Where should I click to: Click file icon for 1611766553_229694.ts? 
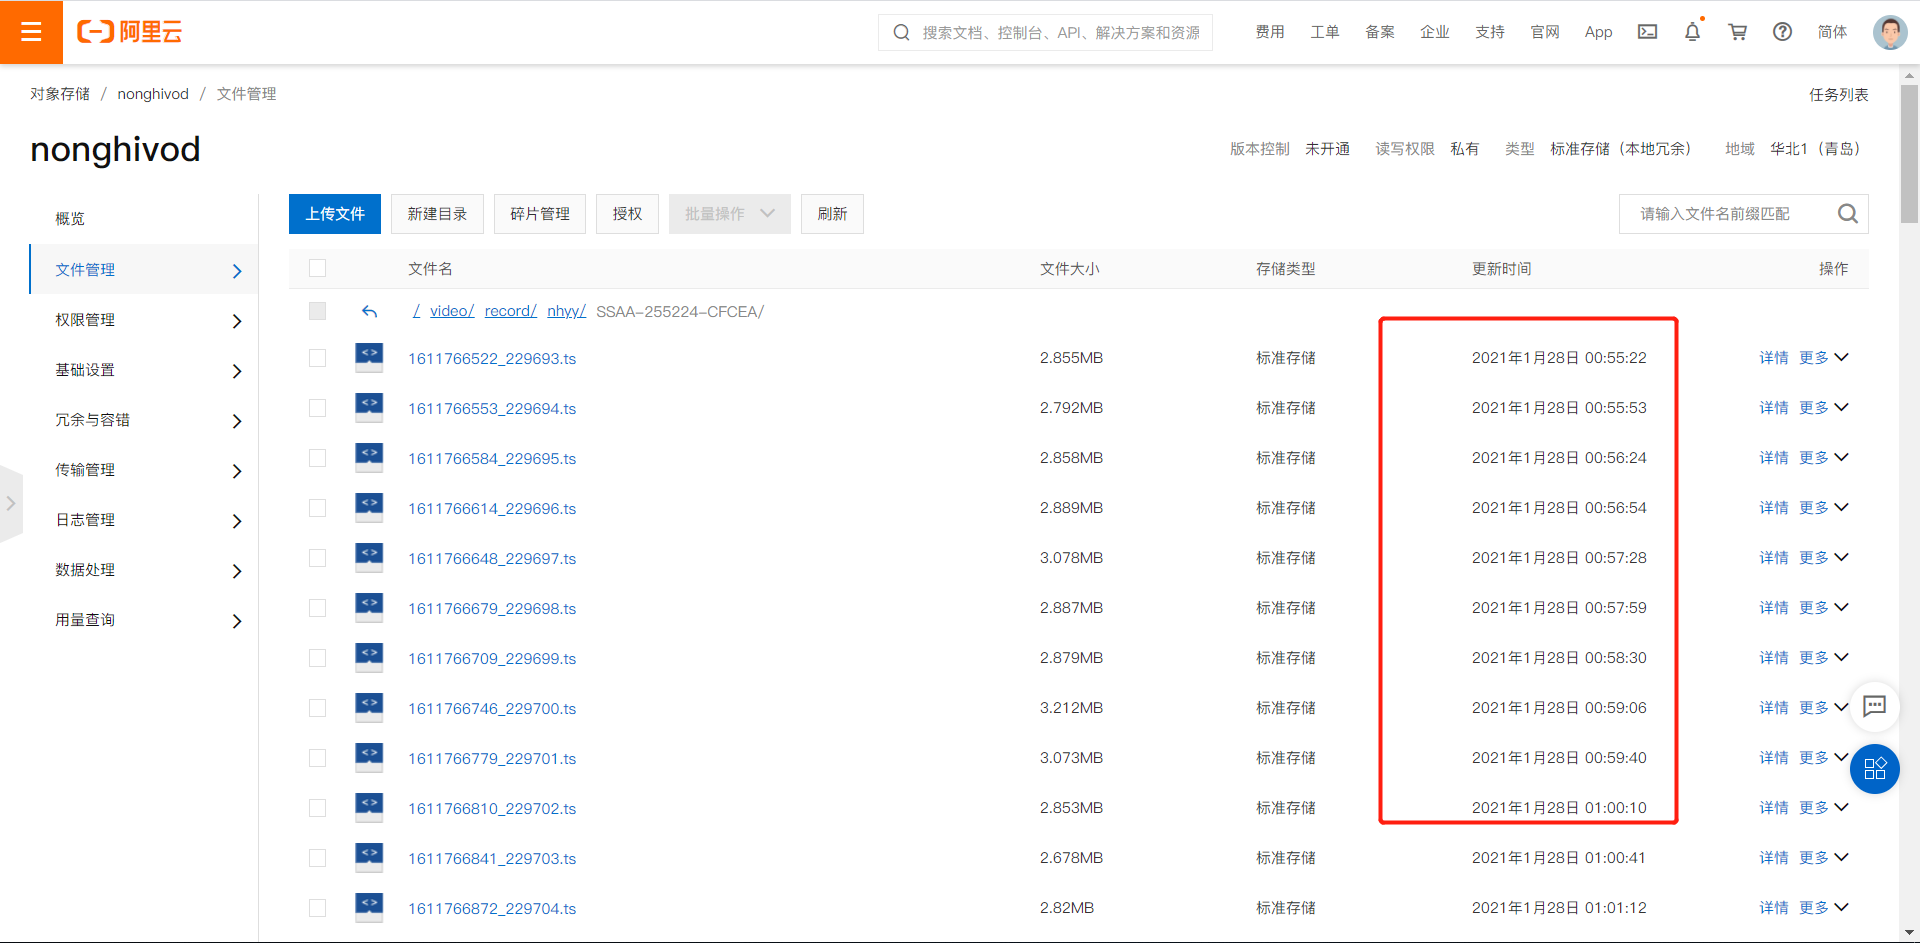tap(369, 407)
